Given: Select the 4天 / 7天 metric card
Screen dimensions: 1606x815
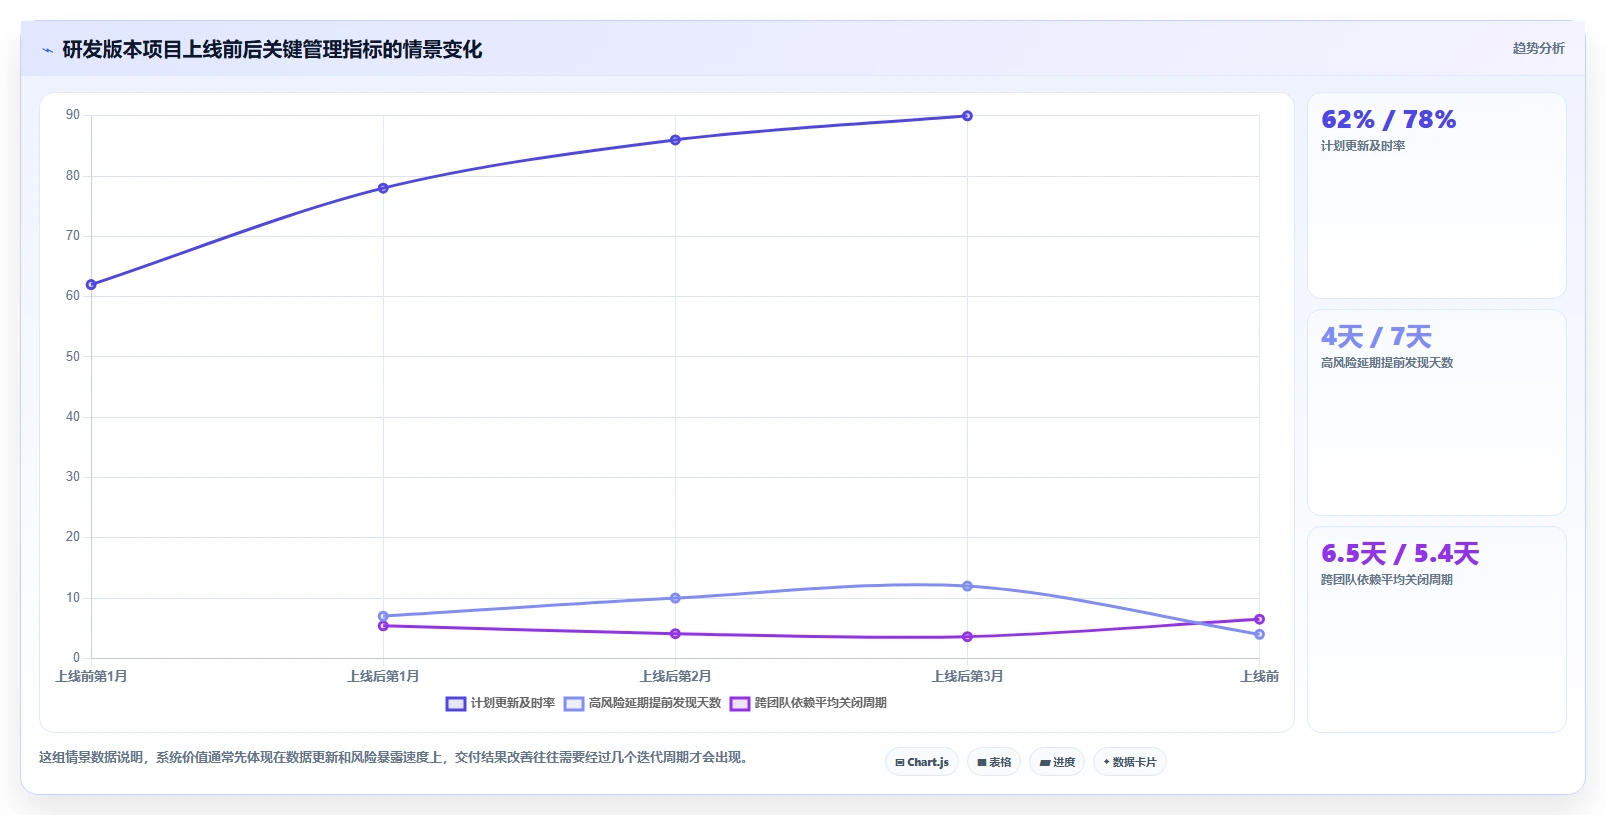Looking at the screenshot, I should (x=1437, y=412).
